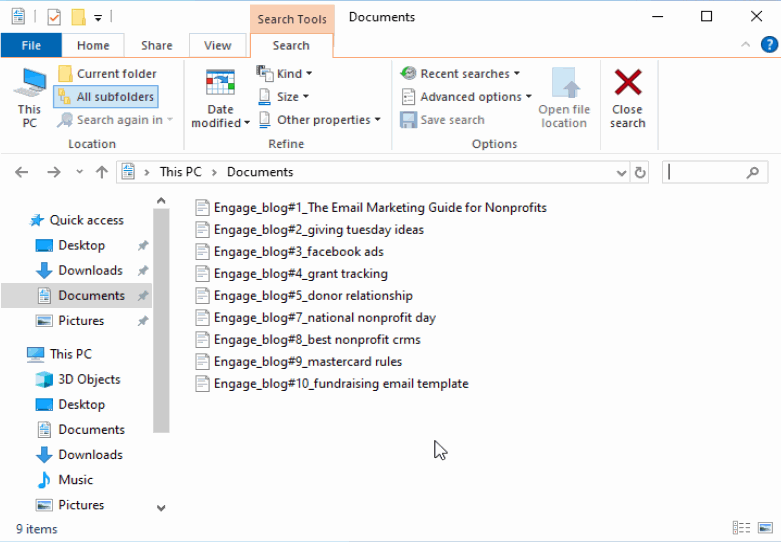Screen dimensions: 781x542
Task: Click the refresh icon beside address bar
Action: (640, 172)
